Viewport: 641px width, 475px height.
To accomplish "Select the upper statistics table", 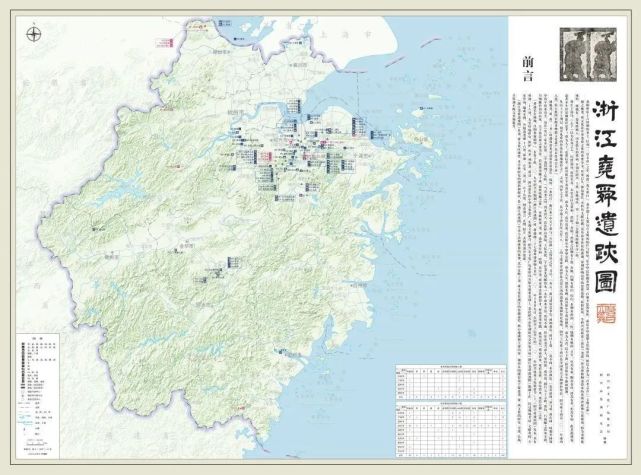I will tap(450, 382).
